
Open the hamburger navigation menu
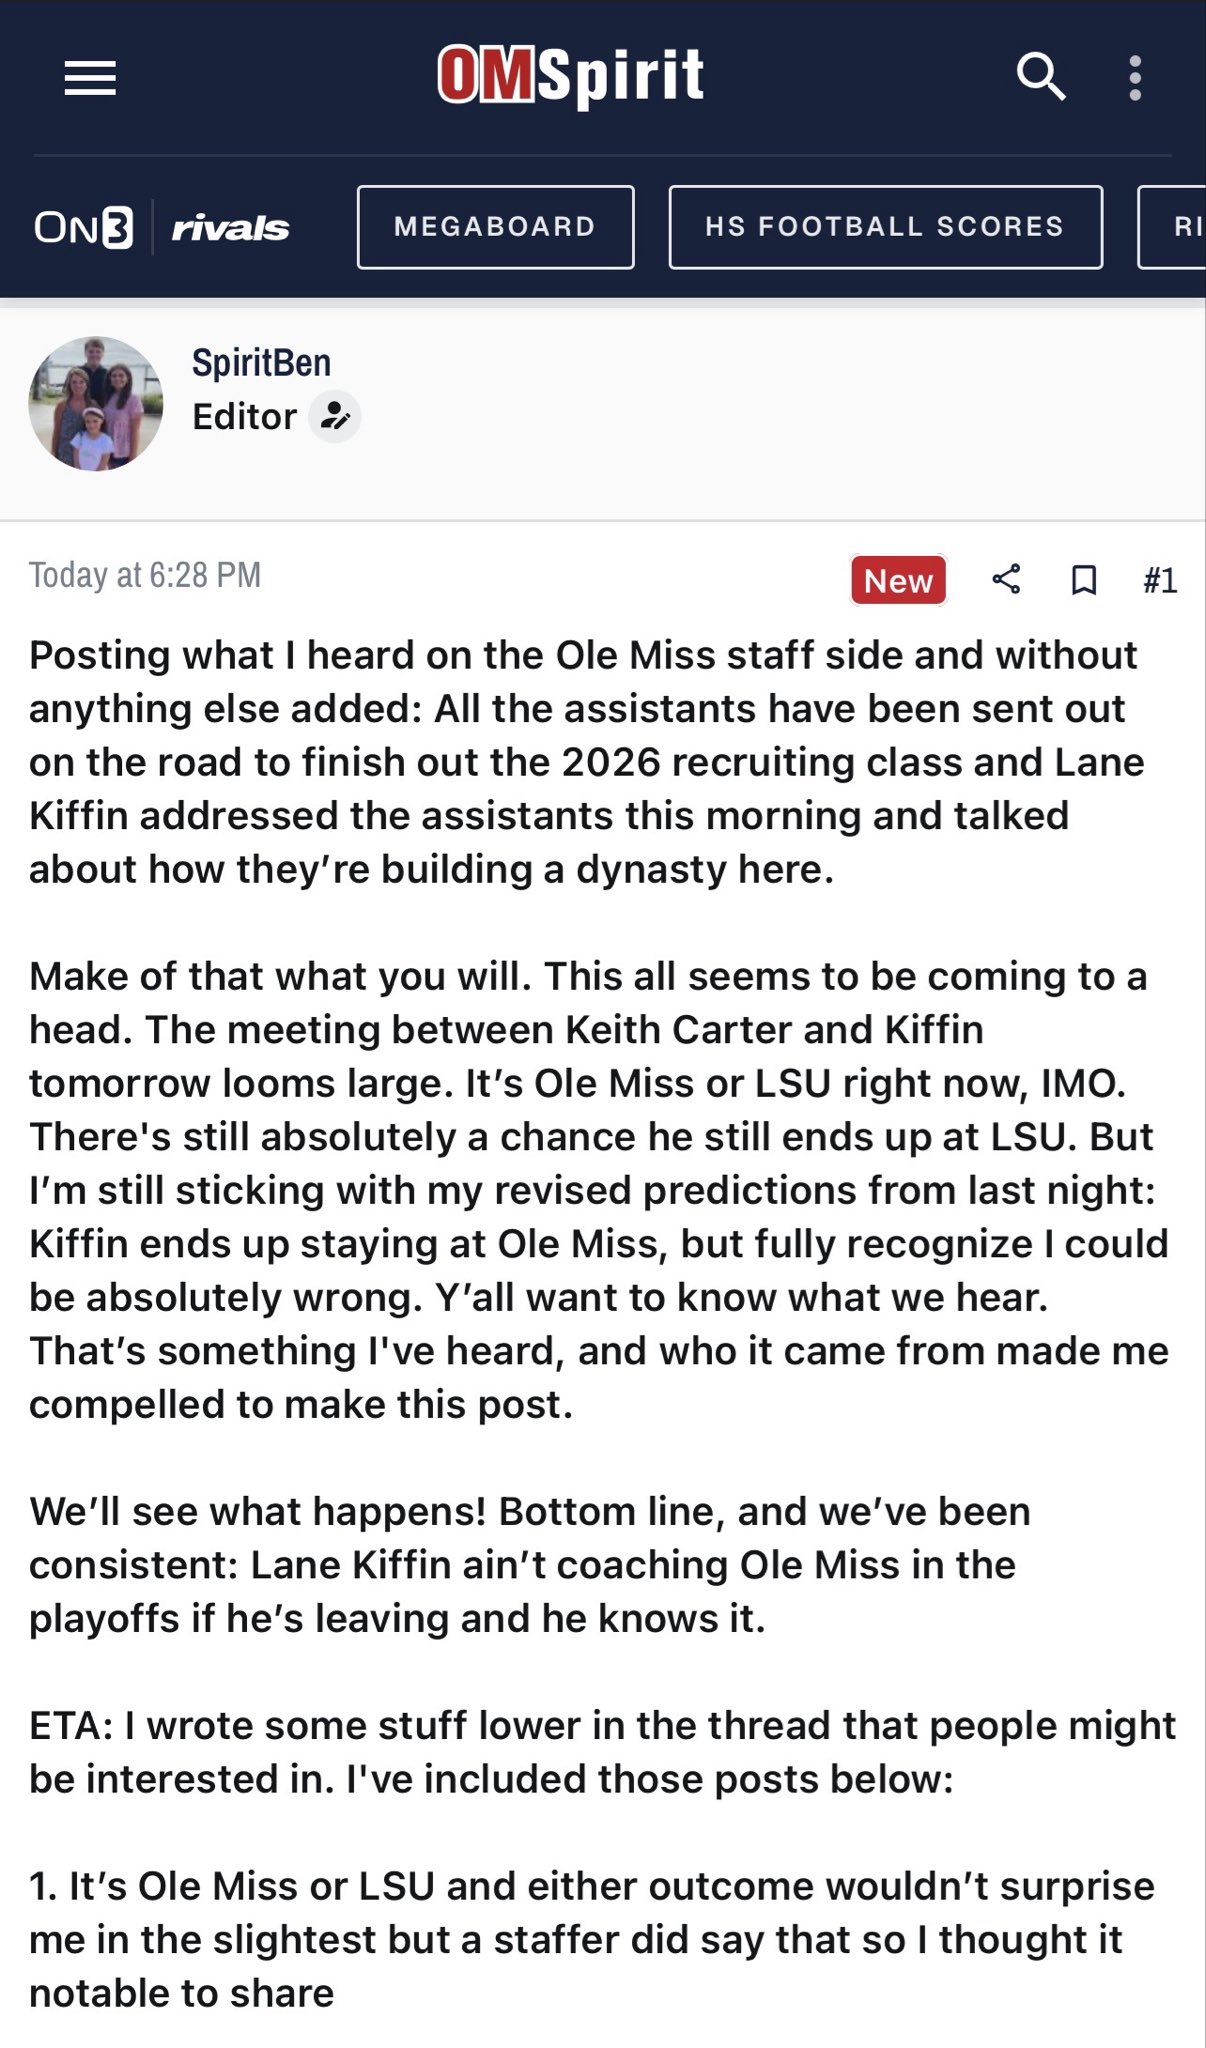tap(90, 78)
